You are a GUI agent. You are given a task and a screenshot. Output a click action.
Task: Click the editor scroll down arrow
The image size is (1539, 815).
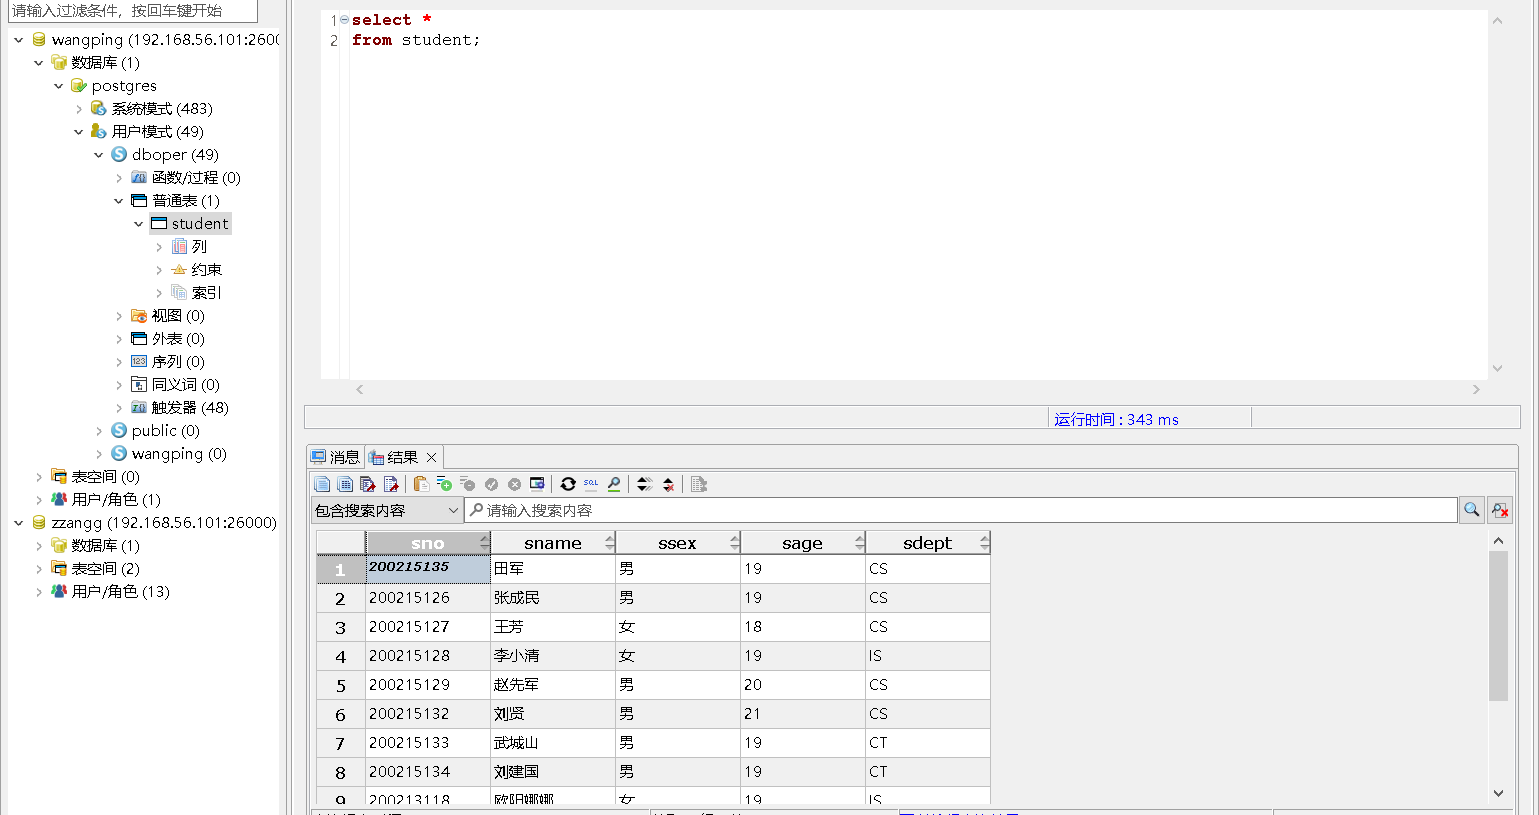tap(1497, 368)
